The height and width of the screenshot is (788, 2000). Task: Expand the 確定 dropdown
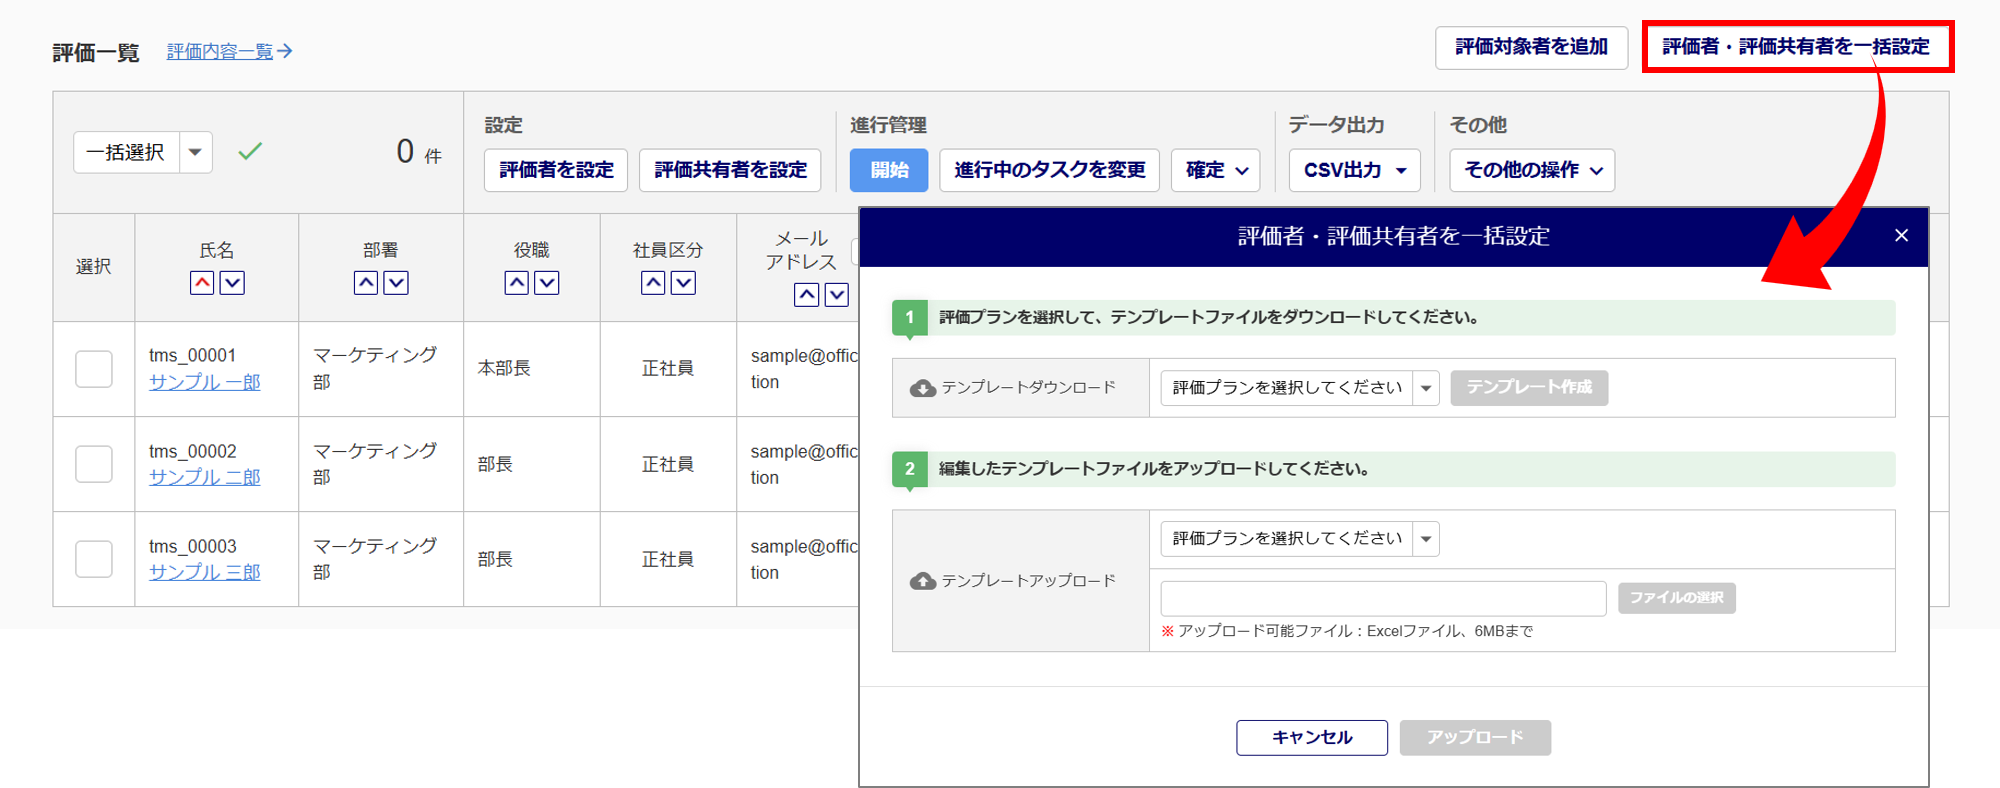[x=1216, y=170]
